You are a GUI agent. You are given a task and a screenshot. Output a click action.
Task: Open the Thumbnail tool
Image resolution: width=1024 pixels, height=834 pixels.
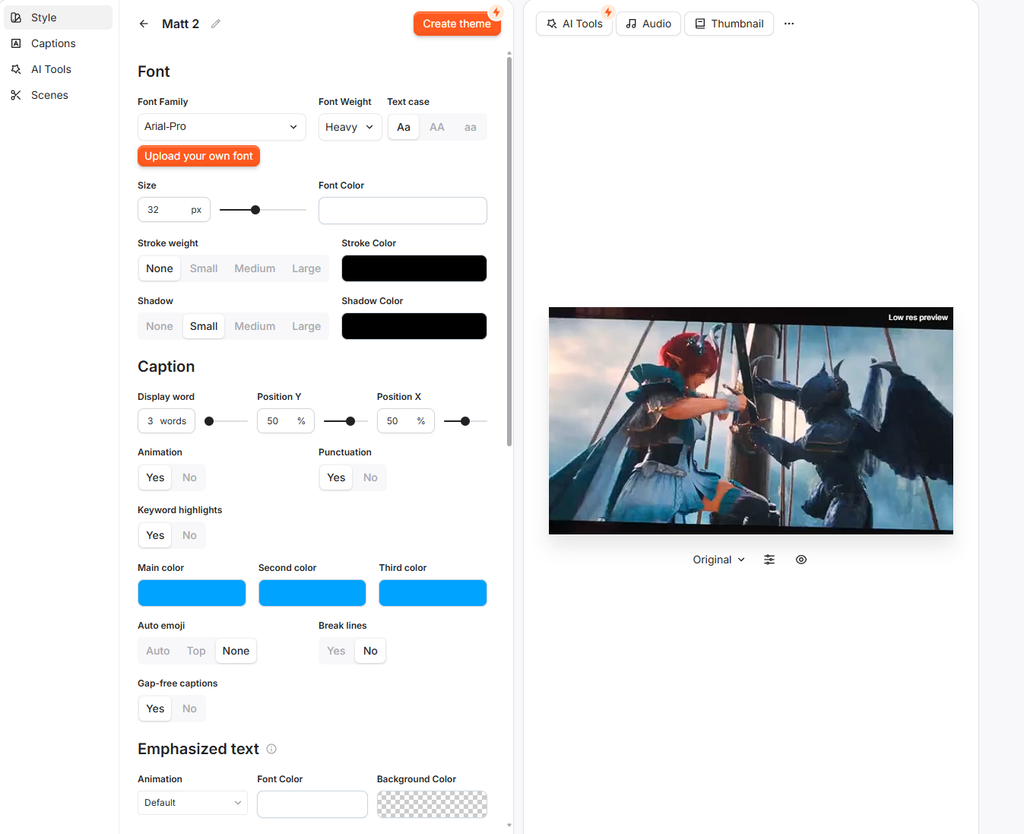point(729,24)
